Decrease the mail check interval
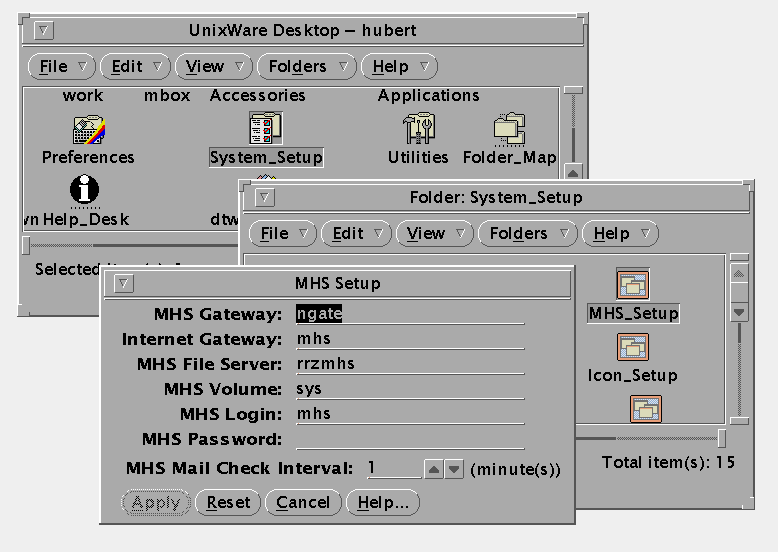Viewport: 778px width, 552px height. 454,468
